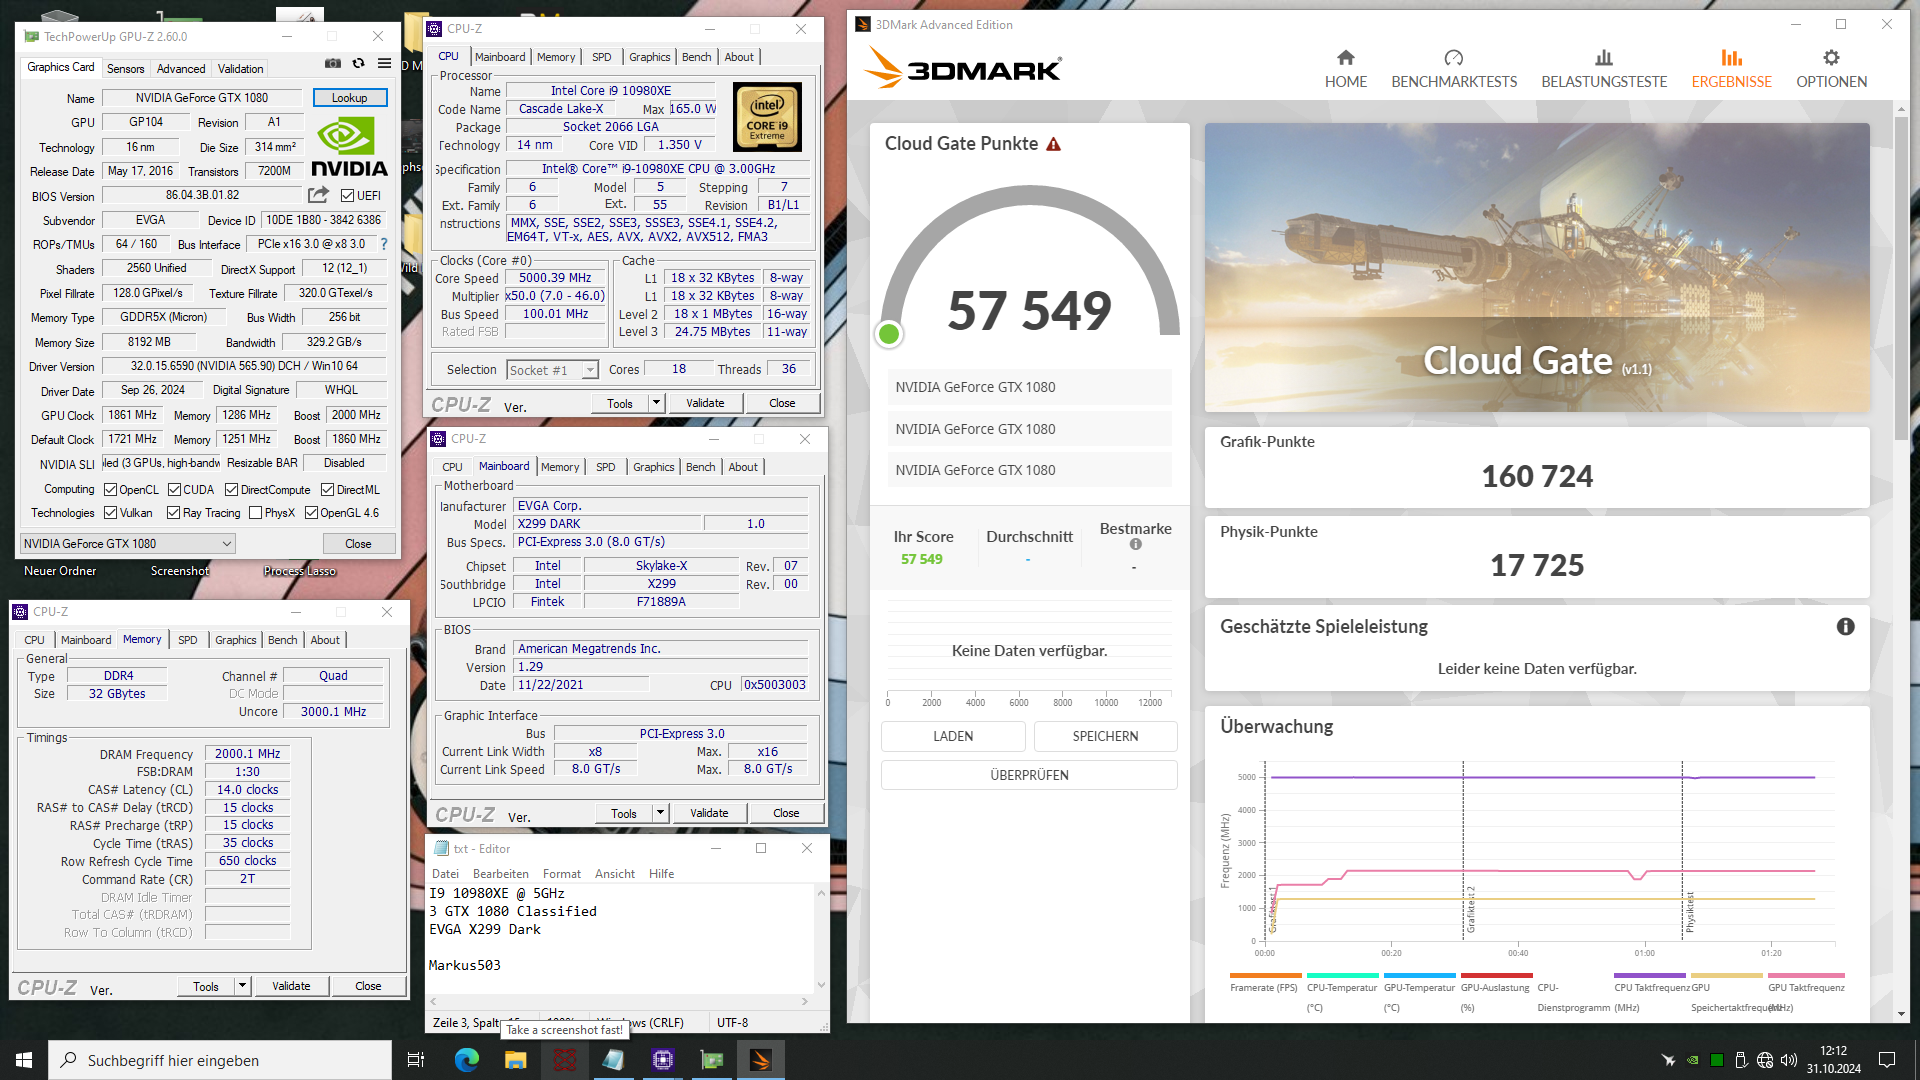
Task: Click the NVIDIA logo in GPU-Z
Action: 349,148
